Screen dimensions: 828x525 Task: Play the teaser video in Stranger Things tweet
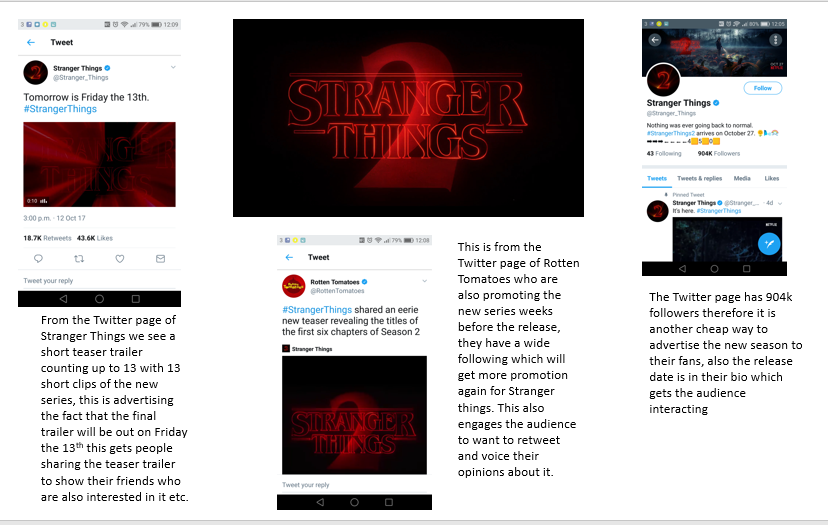99,164
